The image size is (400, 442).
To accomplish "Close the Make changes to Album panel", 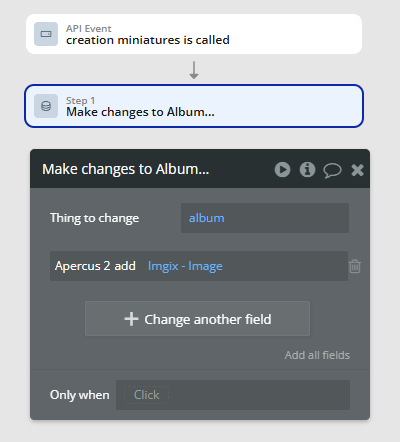I will pos(357,170).
